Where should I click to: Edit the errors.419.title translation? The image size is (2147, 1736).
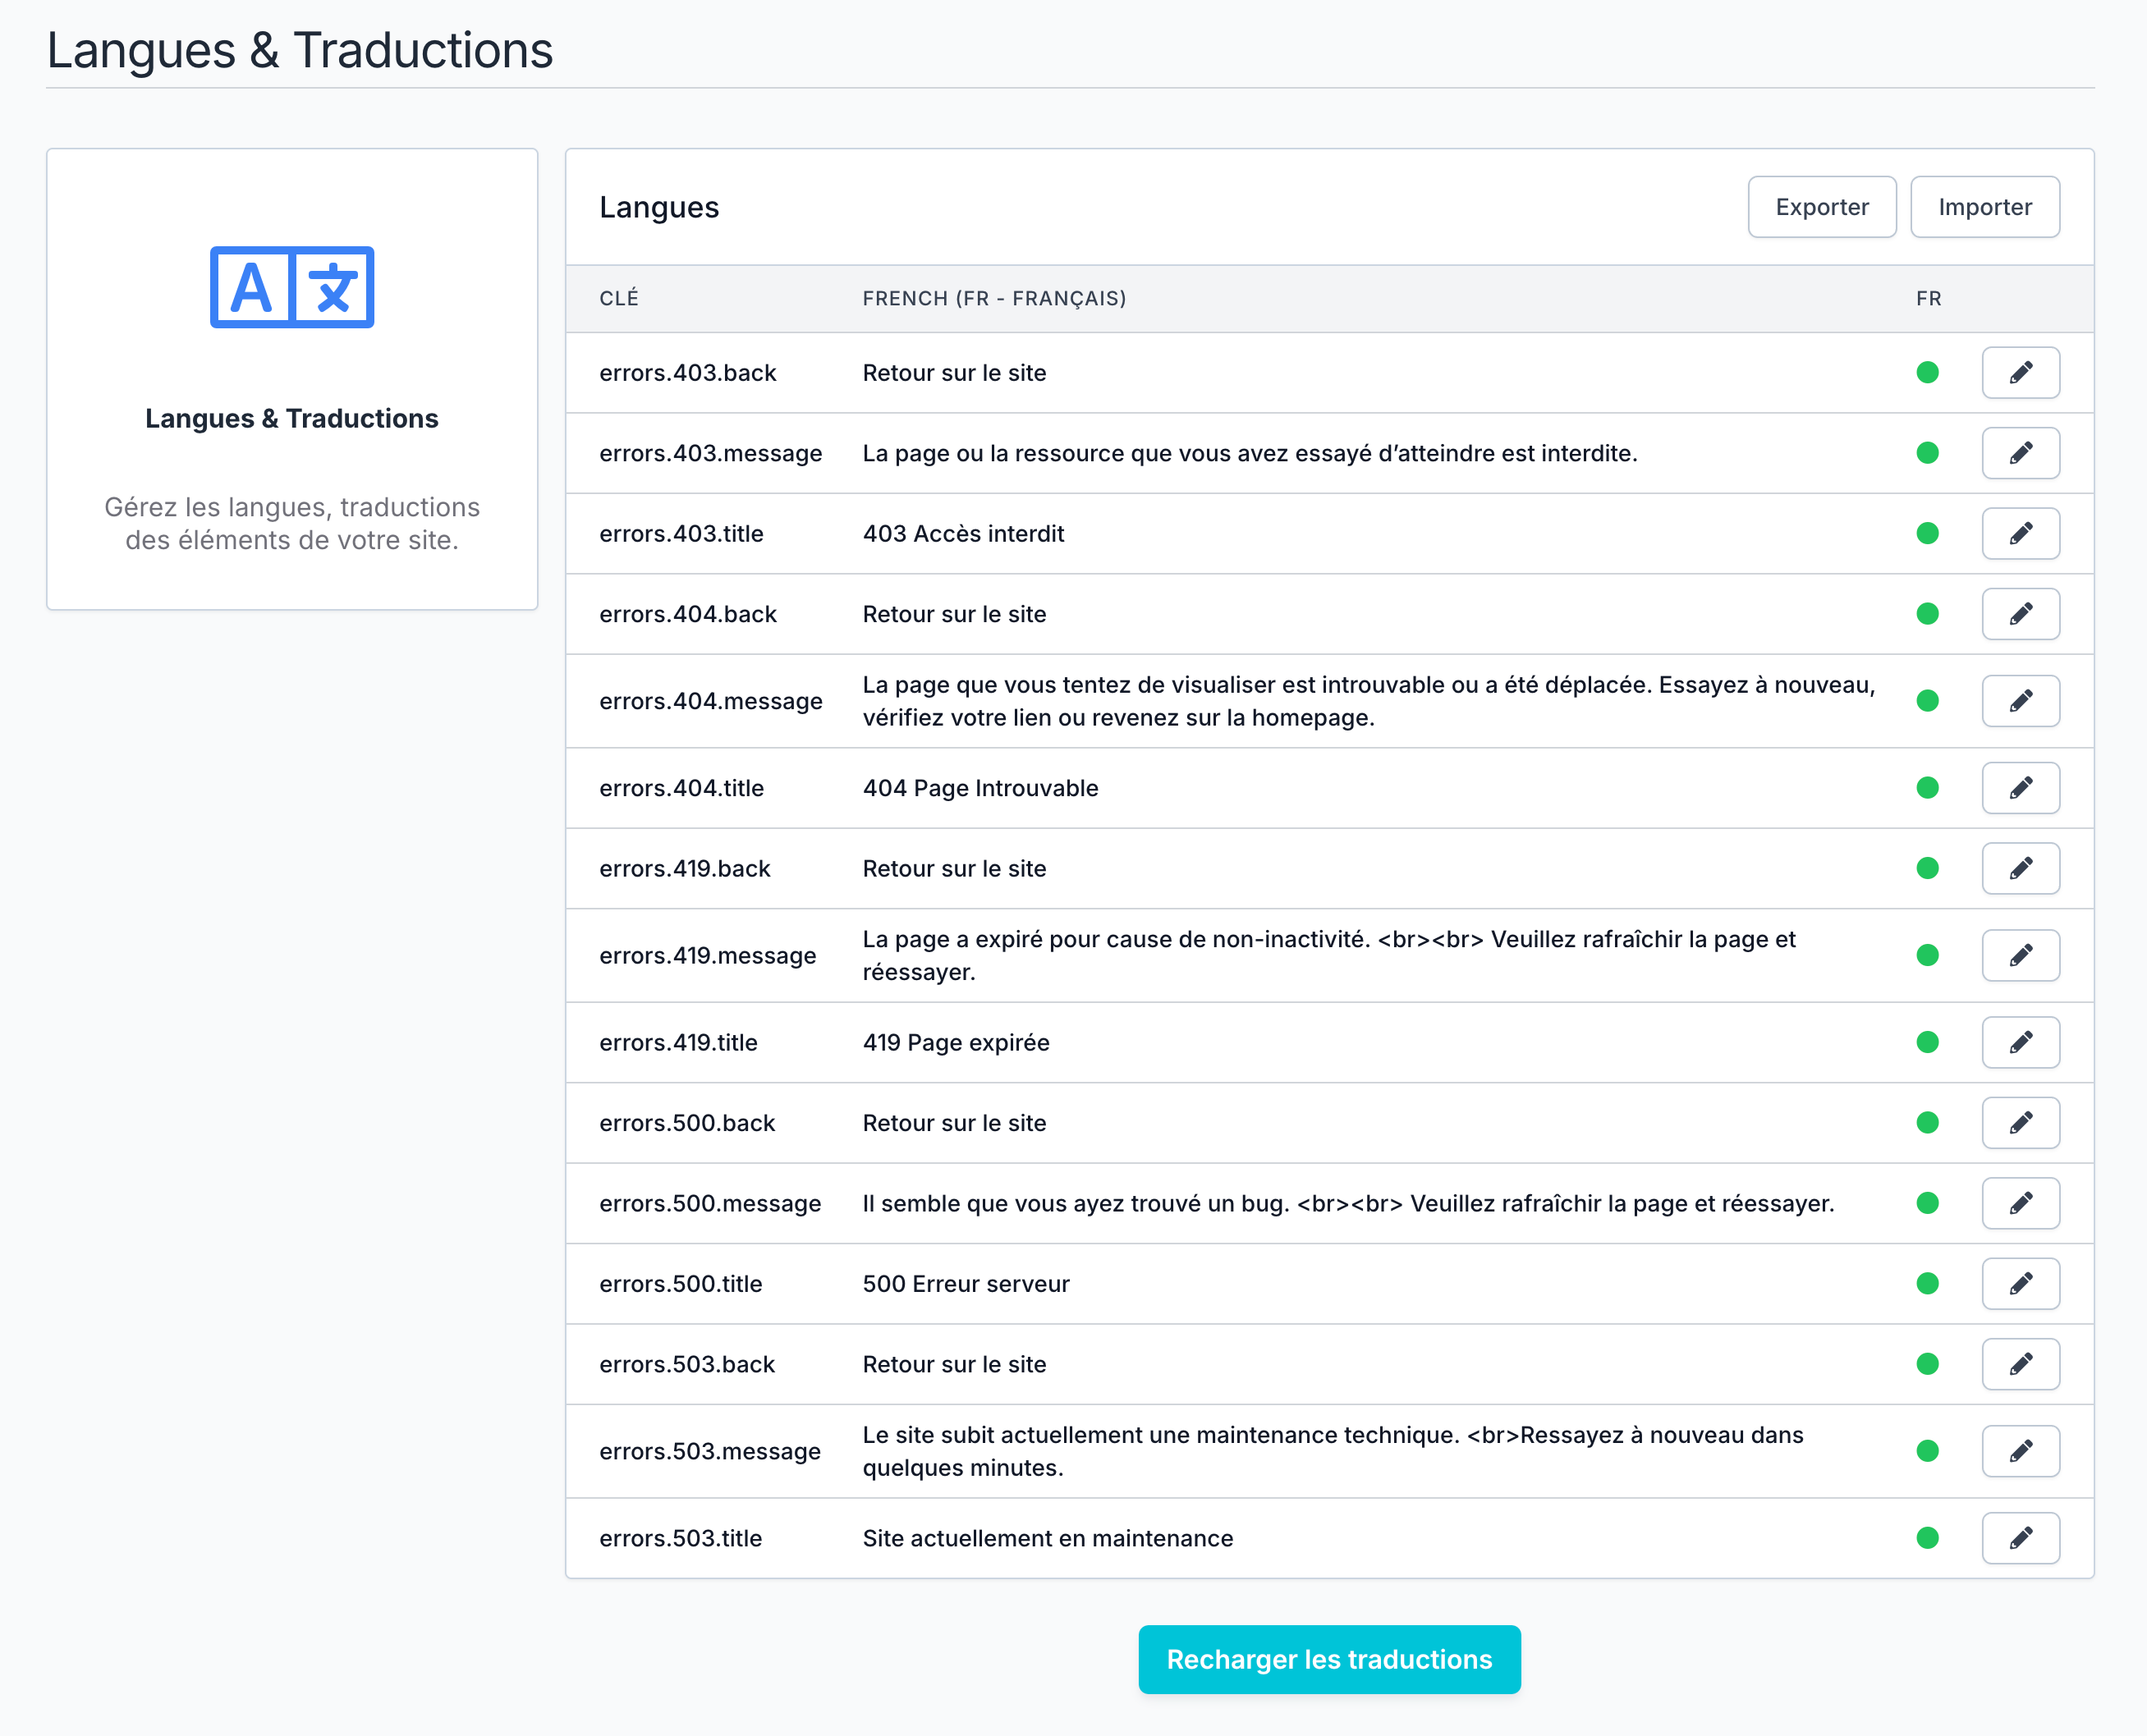2020,1042
